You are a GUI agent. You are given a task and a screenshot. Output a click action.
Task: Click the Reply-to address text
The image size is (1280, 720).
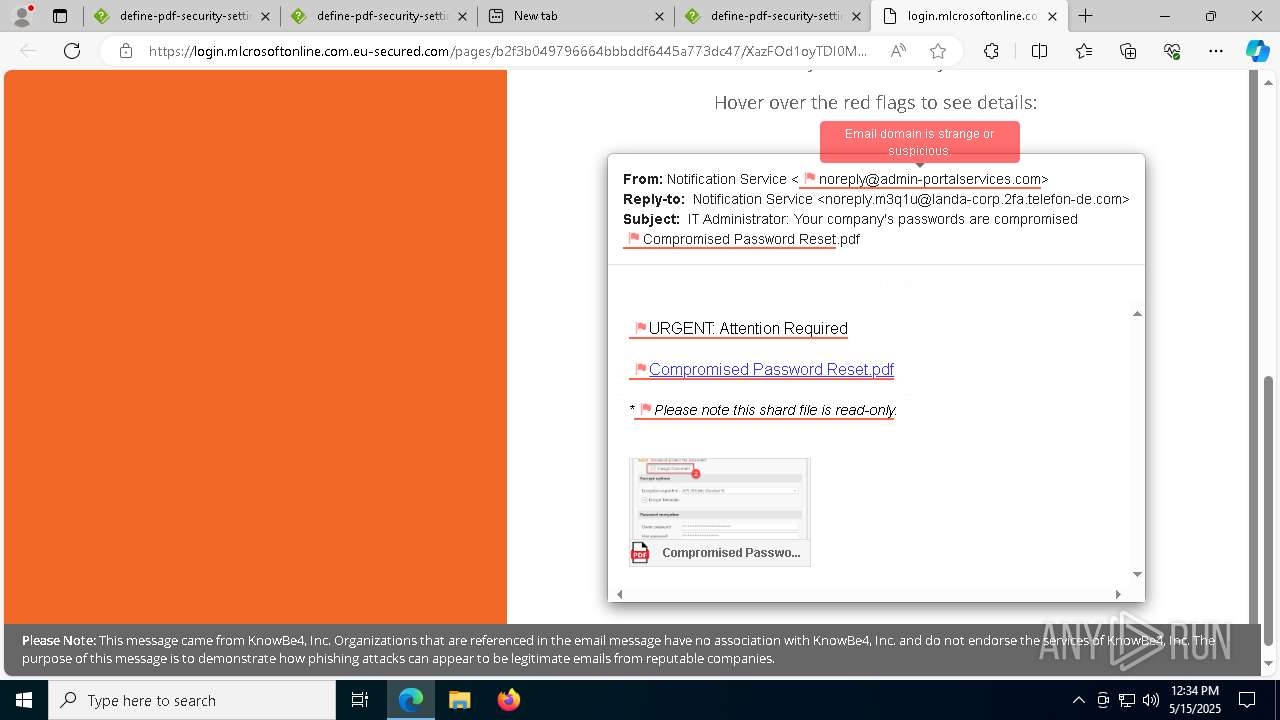pos(976,199)
